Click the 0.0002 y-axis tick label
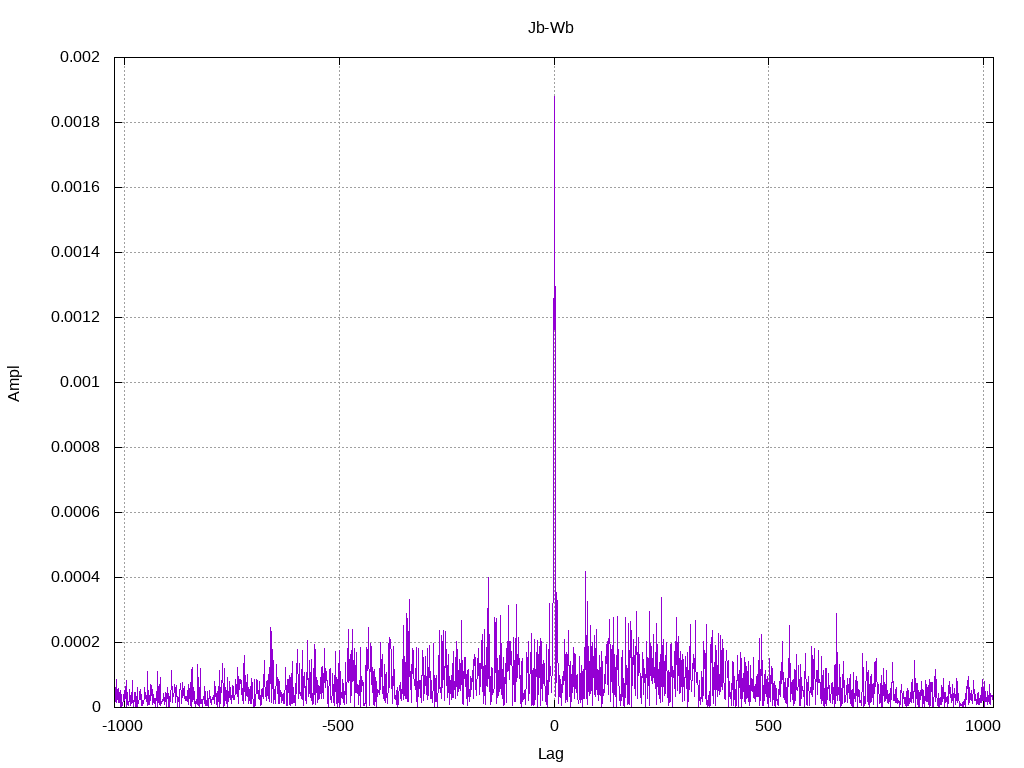Viewport: 1024px width, 768px height. point(76,642)
